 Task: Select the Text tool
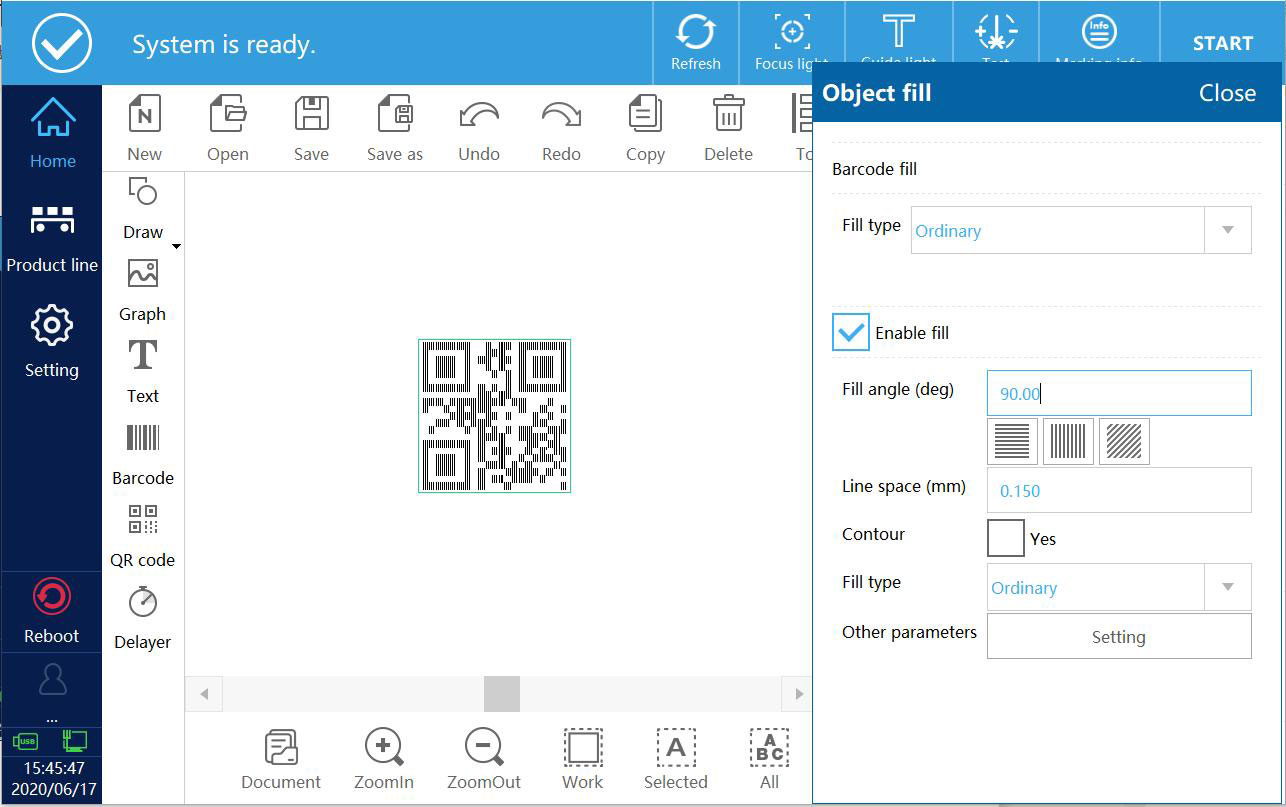(x=143, y=355)
